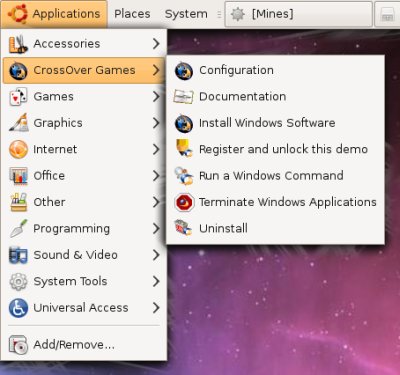Open Add/Remove... applications entry

click(84, 345)
